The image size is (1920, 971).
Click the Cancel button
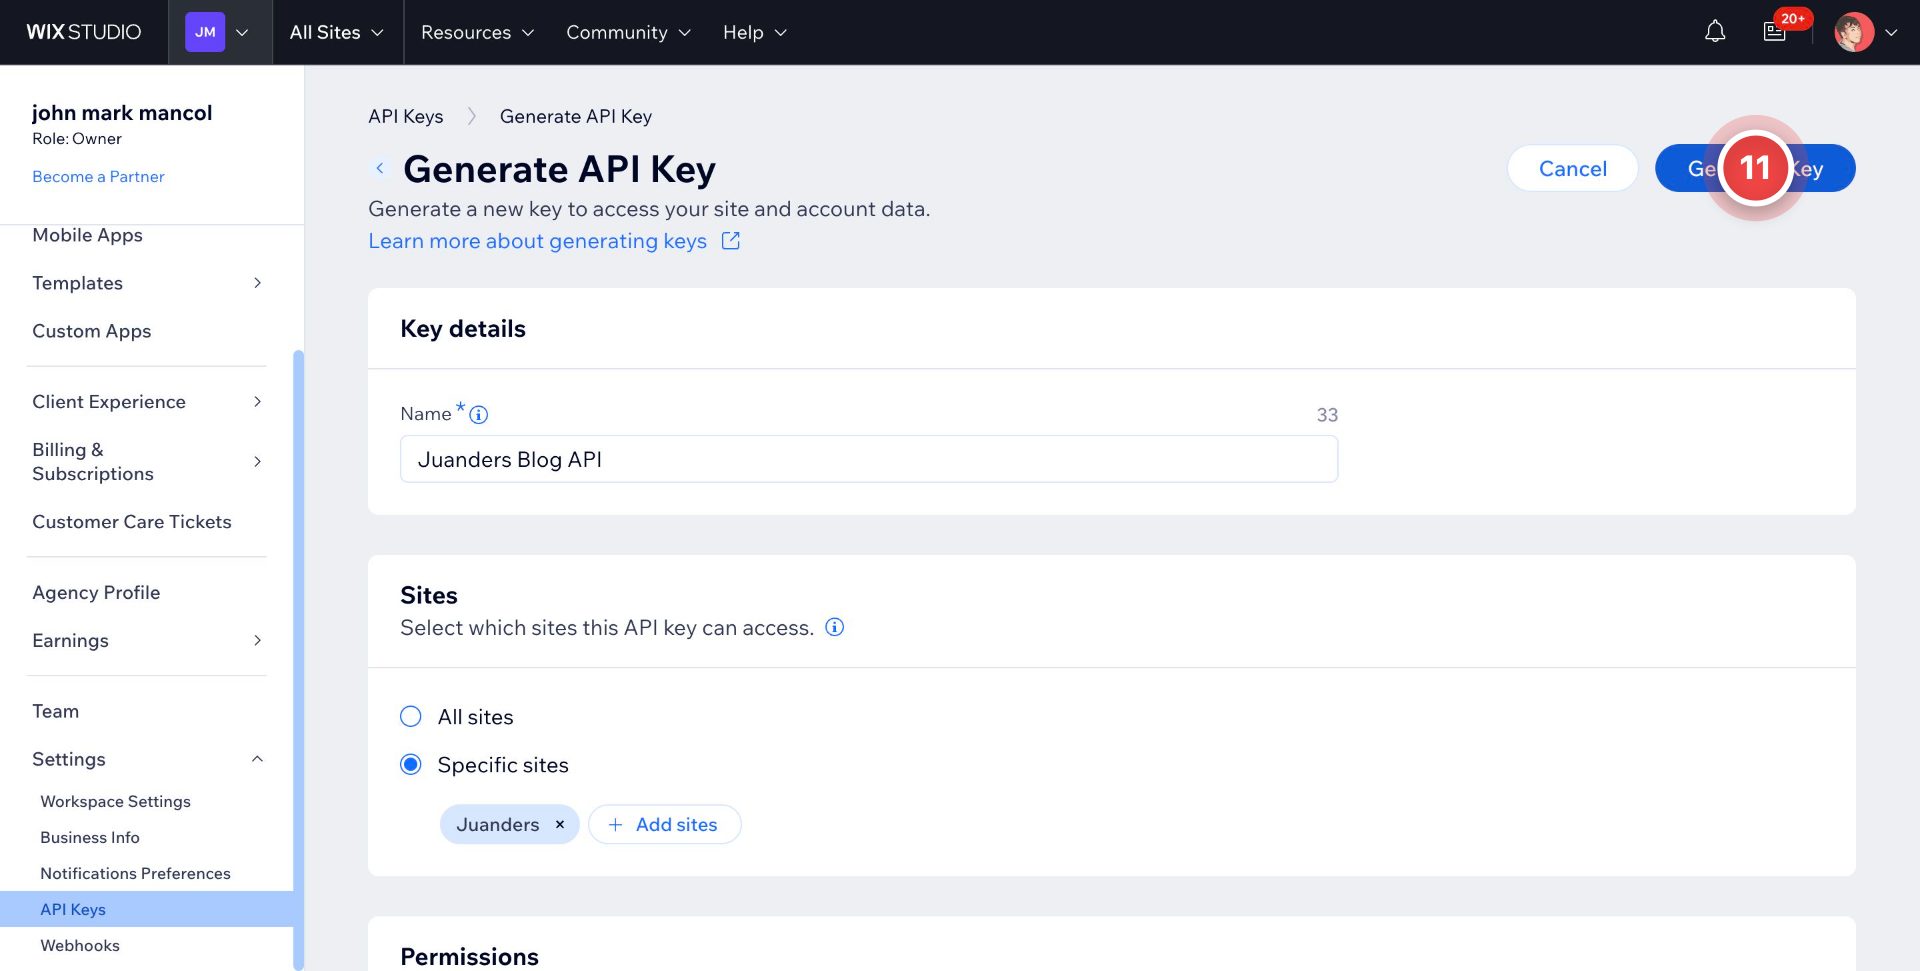[x=1573, y=168]
